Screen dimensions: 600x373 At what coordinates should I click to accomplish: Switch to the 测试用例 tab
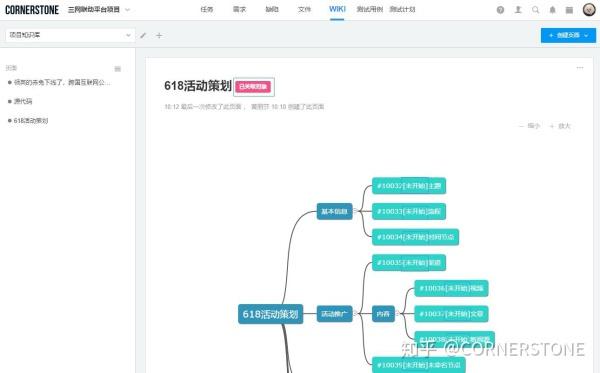[x=370, y=9]
